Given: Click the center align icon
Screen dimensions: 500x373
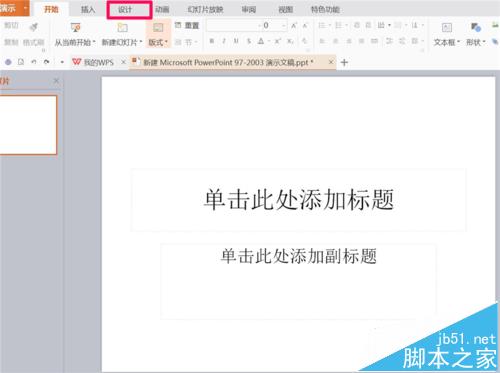Looking at the screenshot, I should (x=336, y=41).
